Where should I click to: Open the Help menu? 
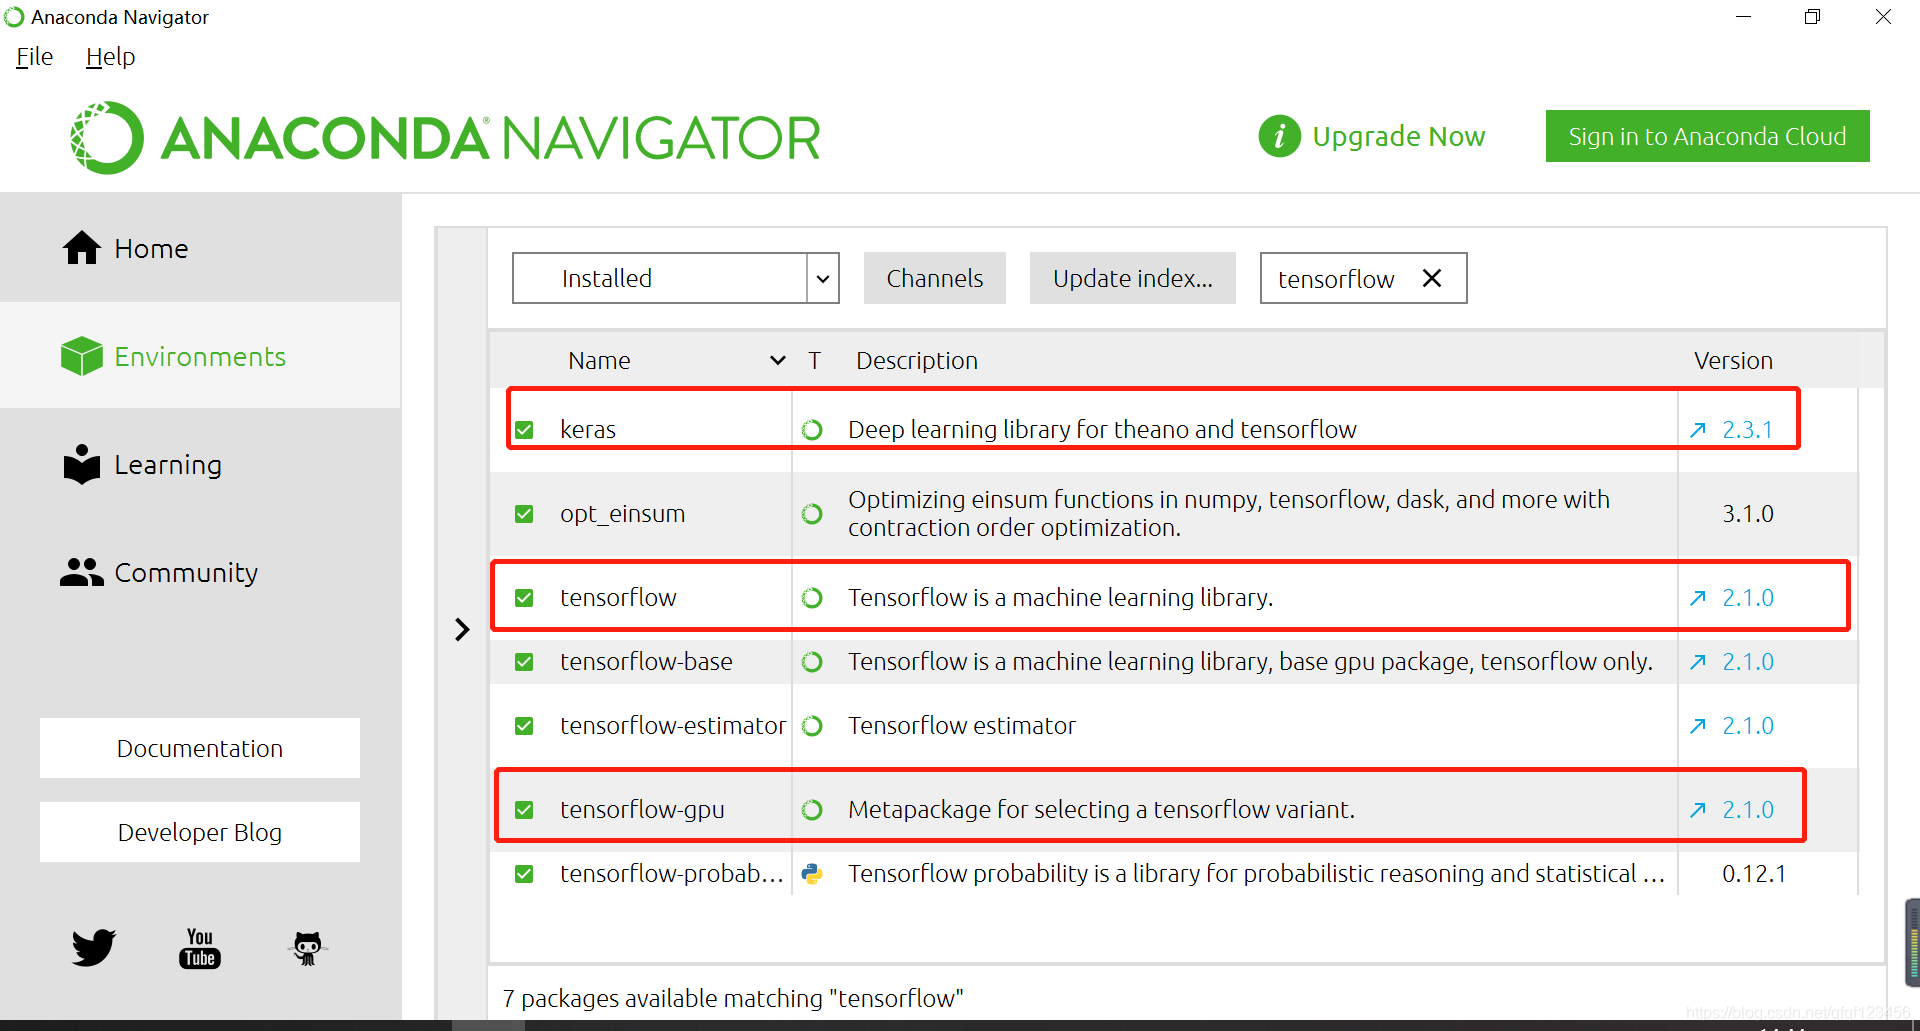pos(110,57)
